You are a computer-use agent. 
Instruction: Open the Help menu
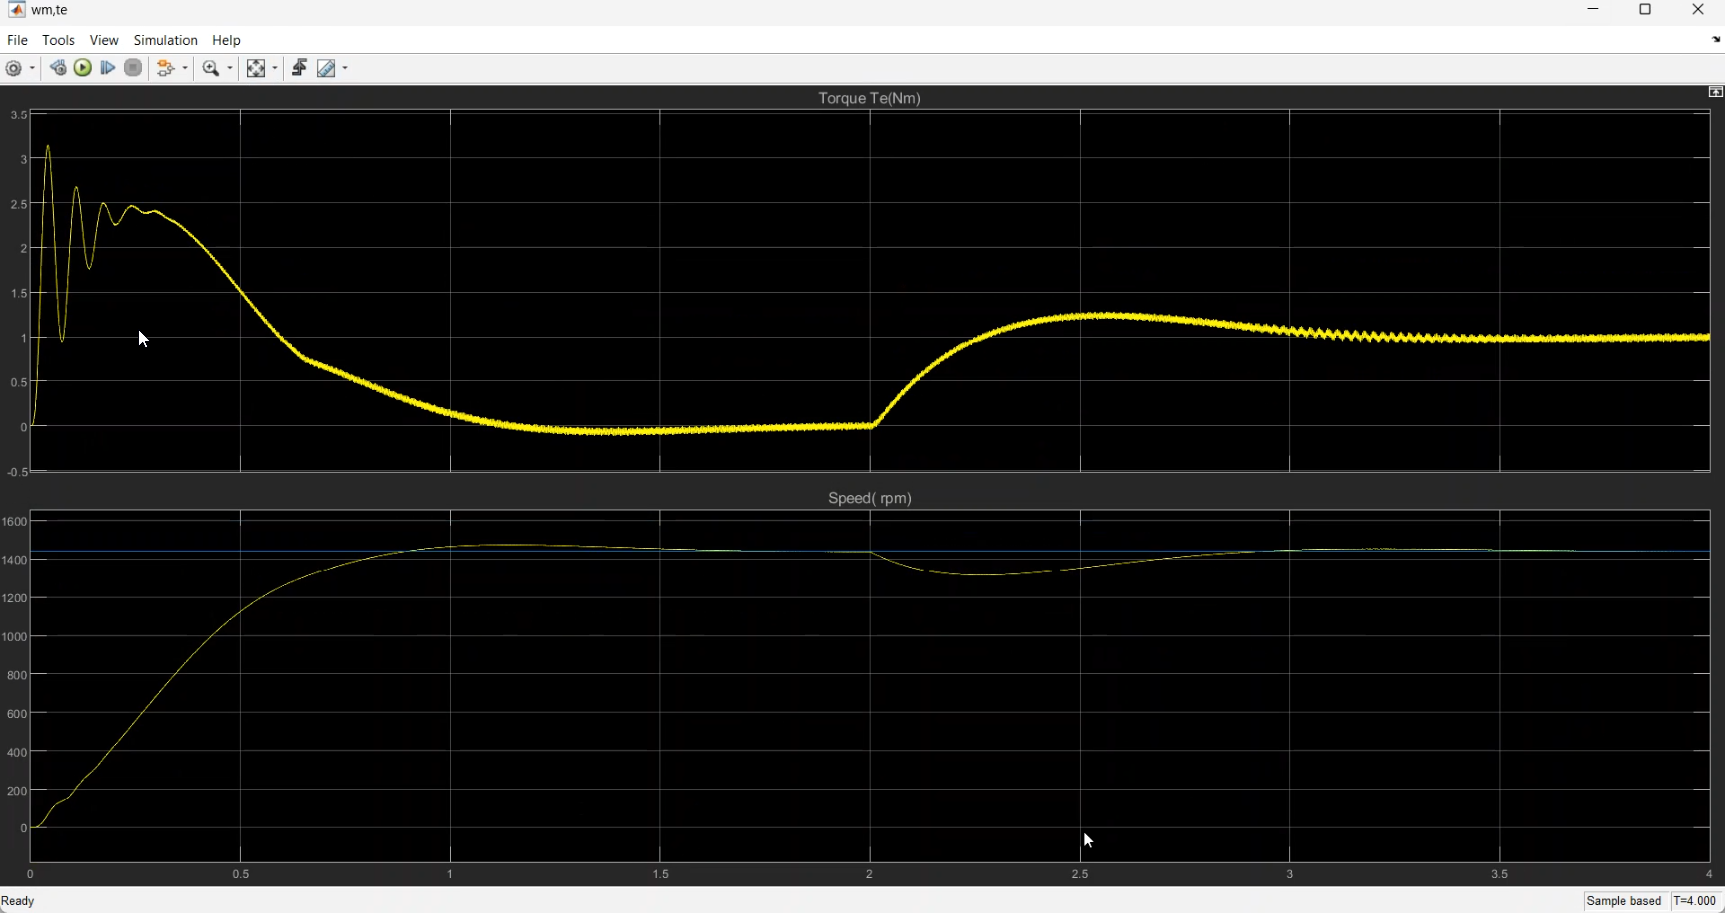(x=227, y=40)
